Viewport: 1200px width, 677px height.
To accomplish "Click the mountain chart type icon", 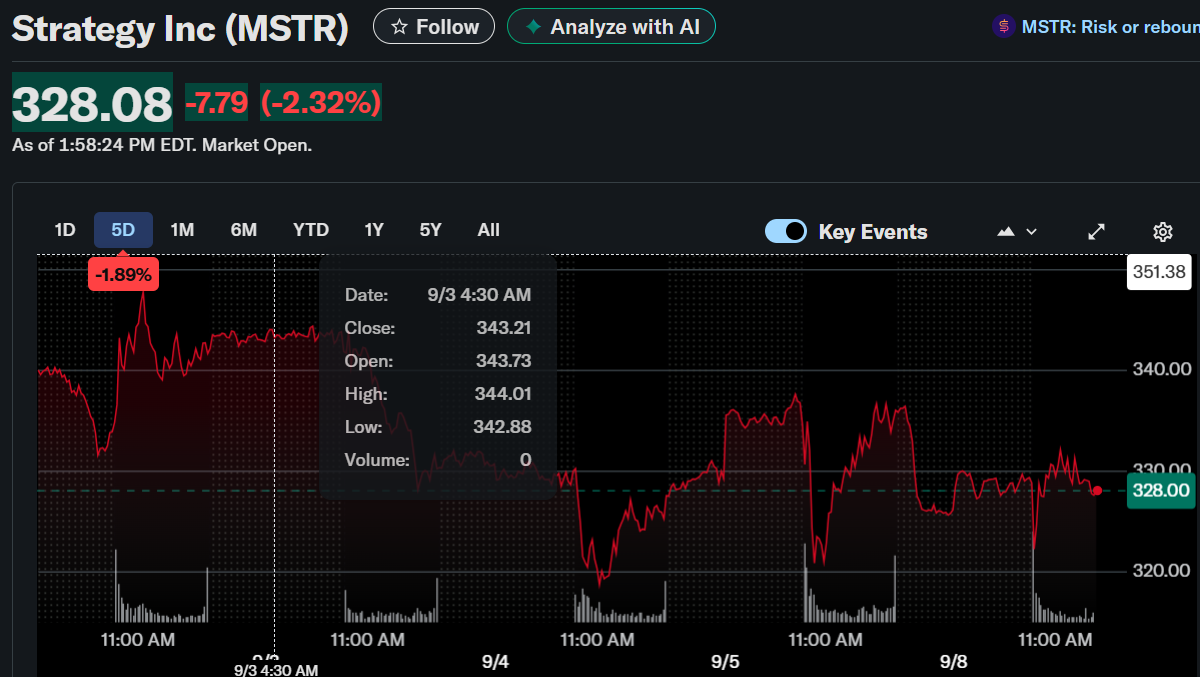I will point(1006,232).
